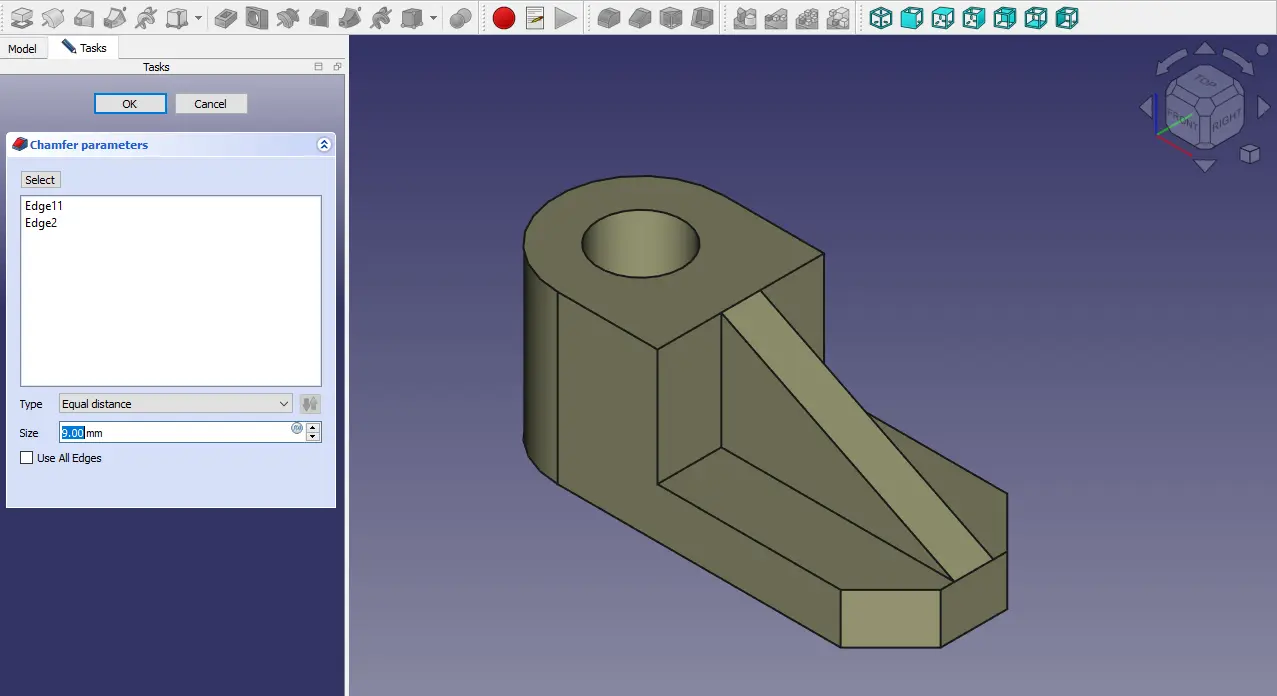Image resolution: width=1277 pixels, height=696 pixels.
Task: Click the edge/face selection toggle beside Type
Action: [310, 404]
